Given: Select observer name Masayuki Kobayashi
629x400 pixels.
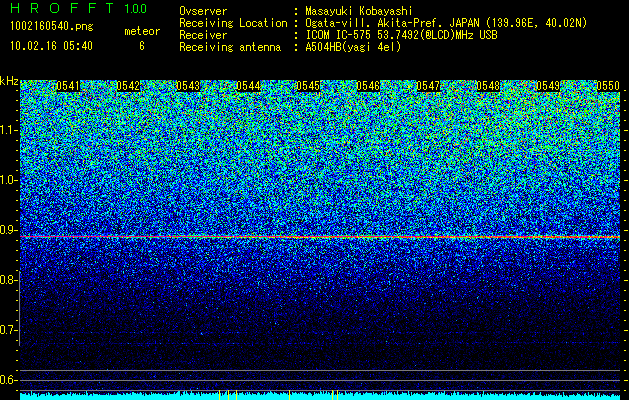Looking at the screenshot, I should click(359, 12).
